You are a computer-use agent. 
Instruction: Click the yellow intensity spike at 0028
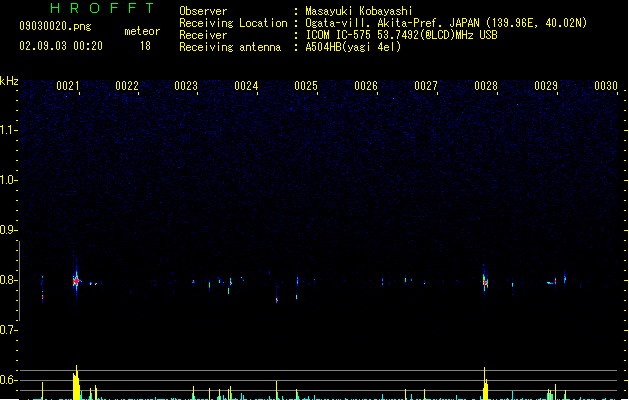[485, 383]
